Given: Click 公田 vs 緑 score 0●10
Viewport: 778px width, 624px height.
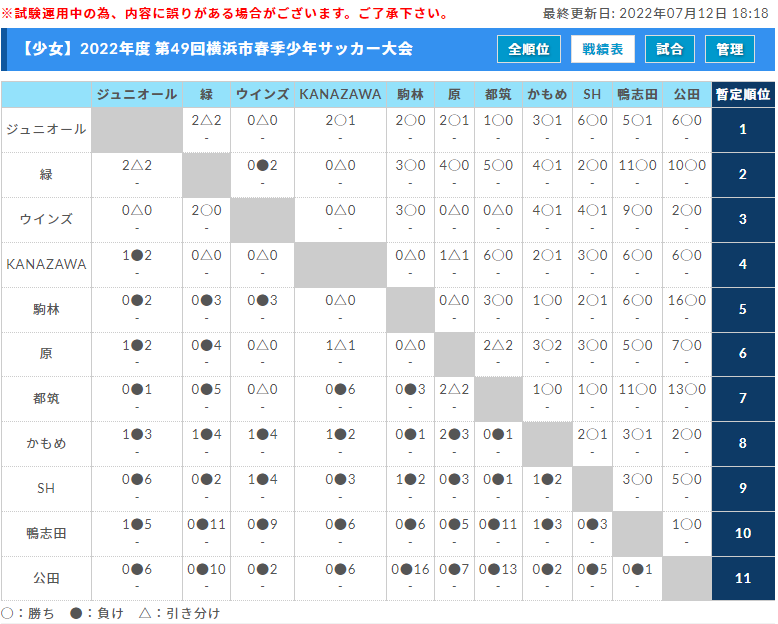Looking at the screenshot, I should 206,569.
